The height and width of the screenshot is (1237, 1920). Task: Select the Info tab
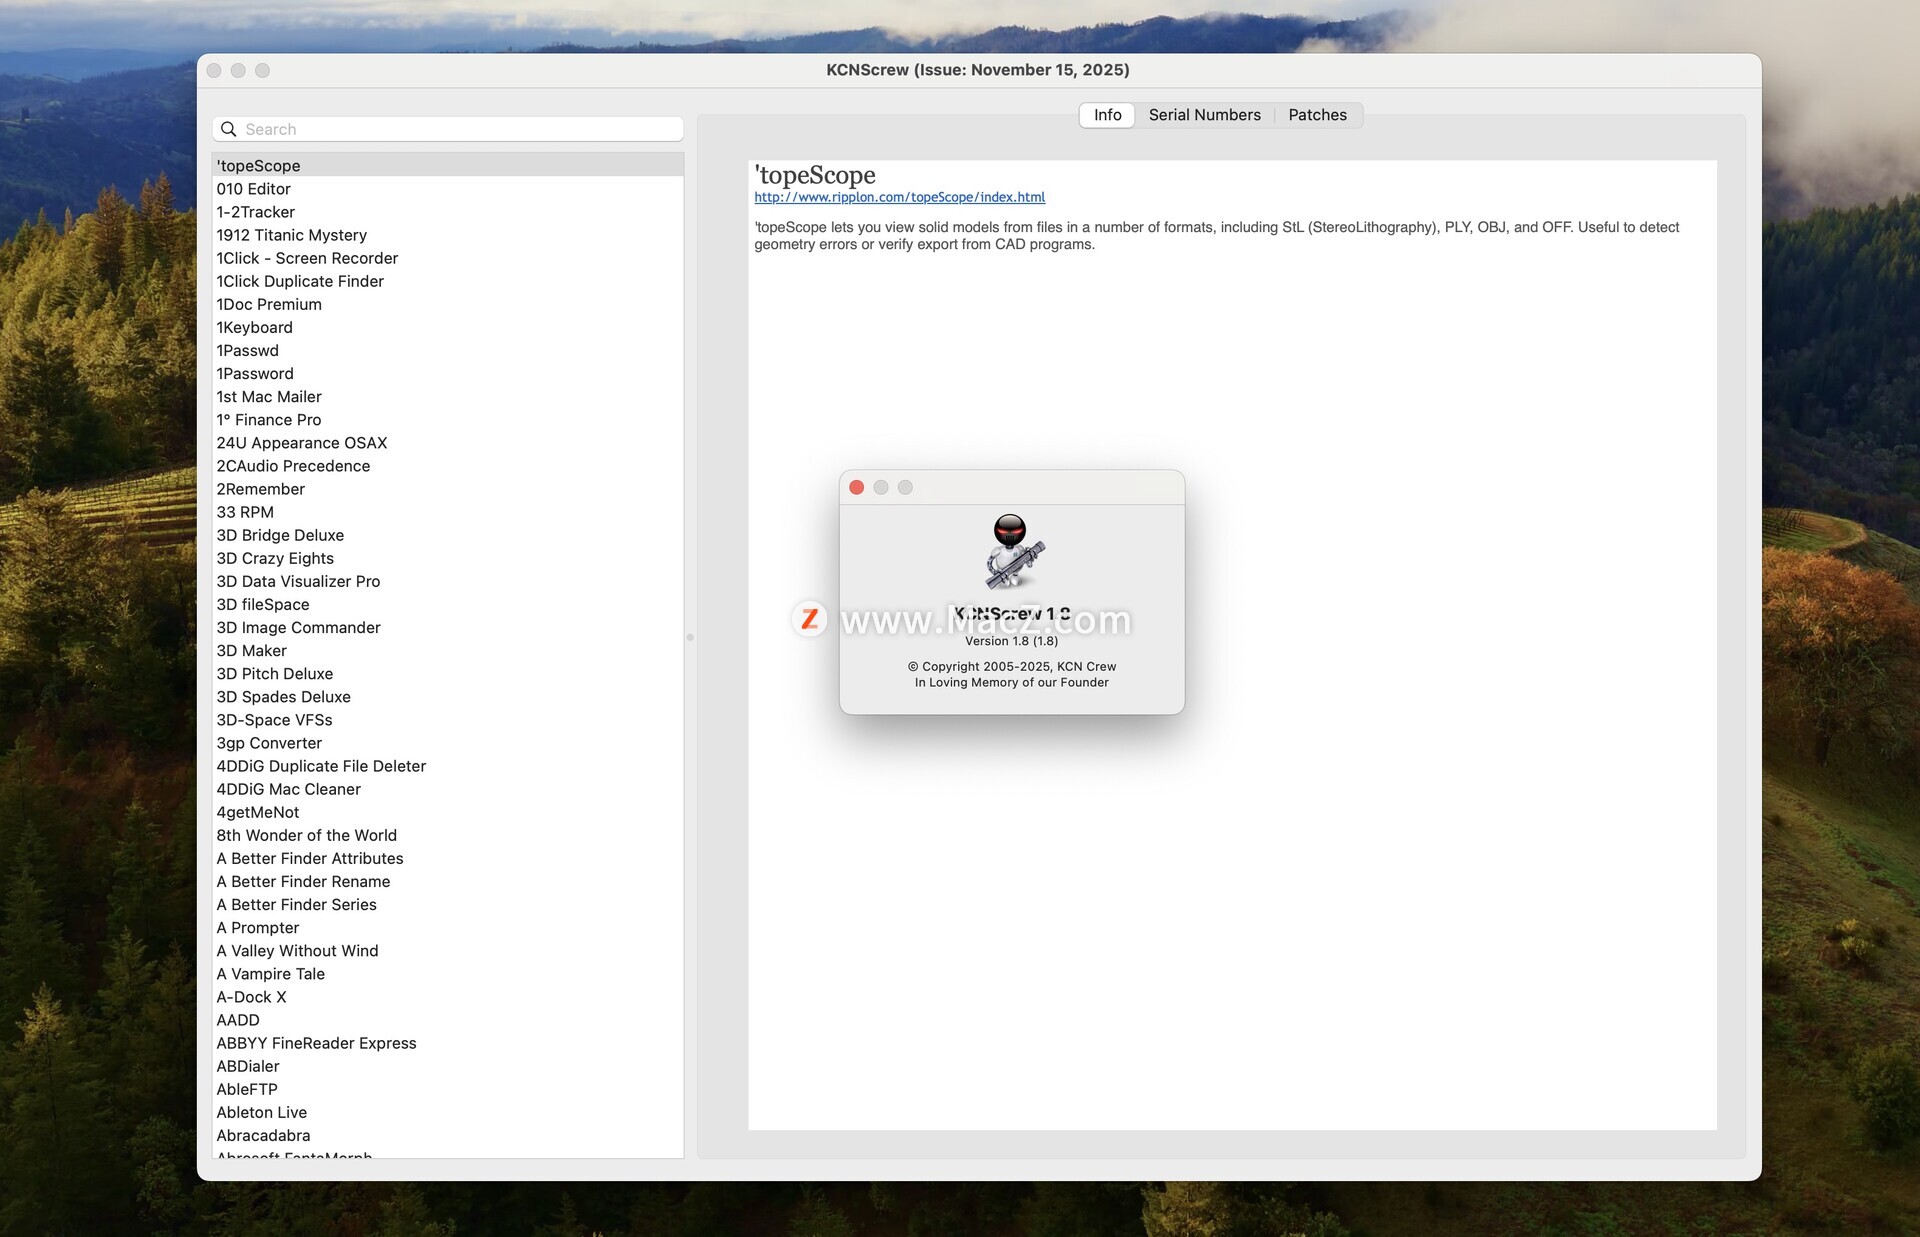pyautogui.click(x=1107, y=115)
